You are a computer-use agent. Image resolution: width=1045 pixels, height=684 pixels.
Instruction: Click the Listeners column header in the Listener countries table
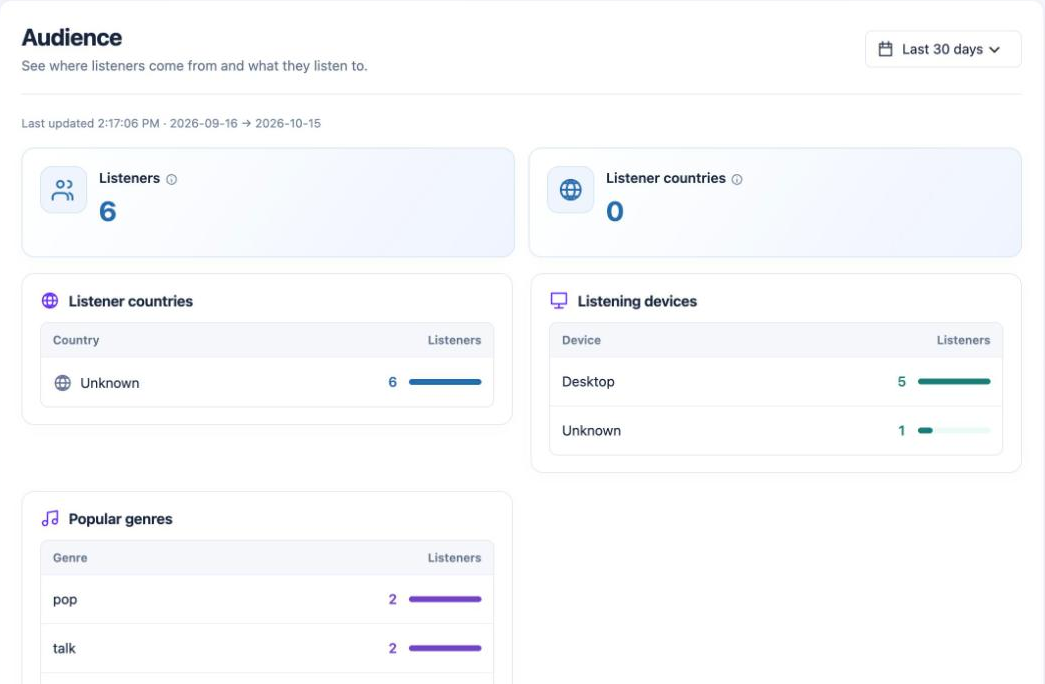[x=454, y=340]
